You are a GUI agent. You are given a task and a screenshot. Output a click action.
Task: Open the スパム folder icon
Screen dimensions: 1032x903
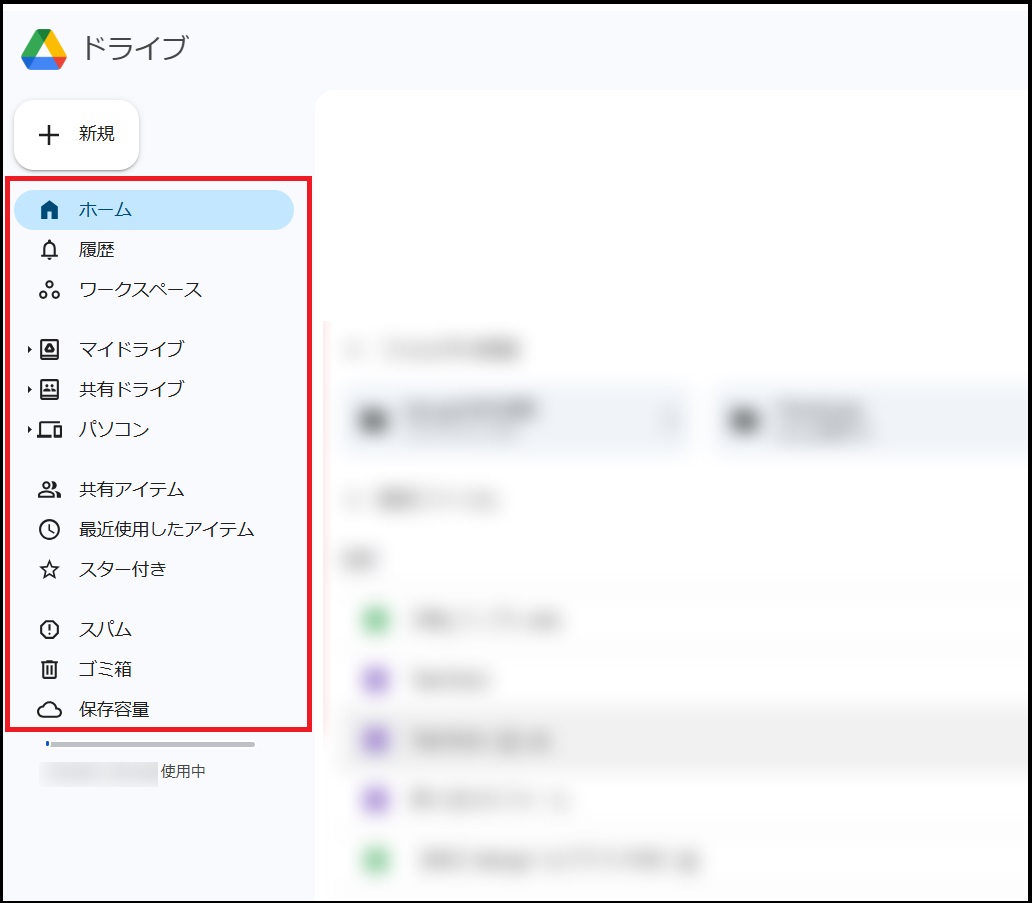[49, 630]
